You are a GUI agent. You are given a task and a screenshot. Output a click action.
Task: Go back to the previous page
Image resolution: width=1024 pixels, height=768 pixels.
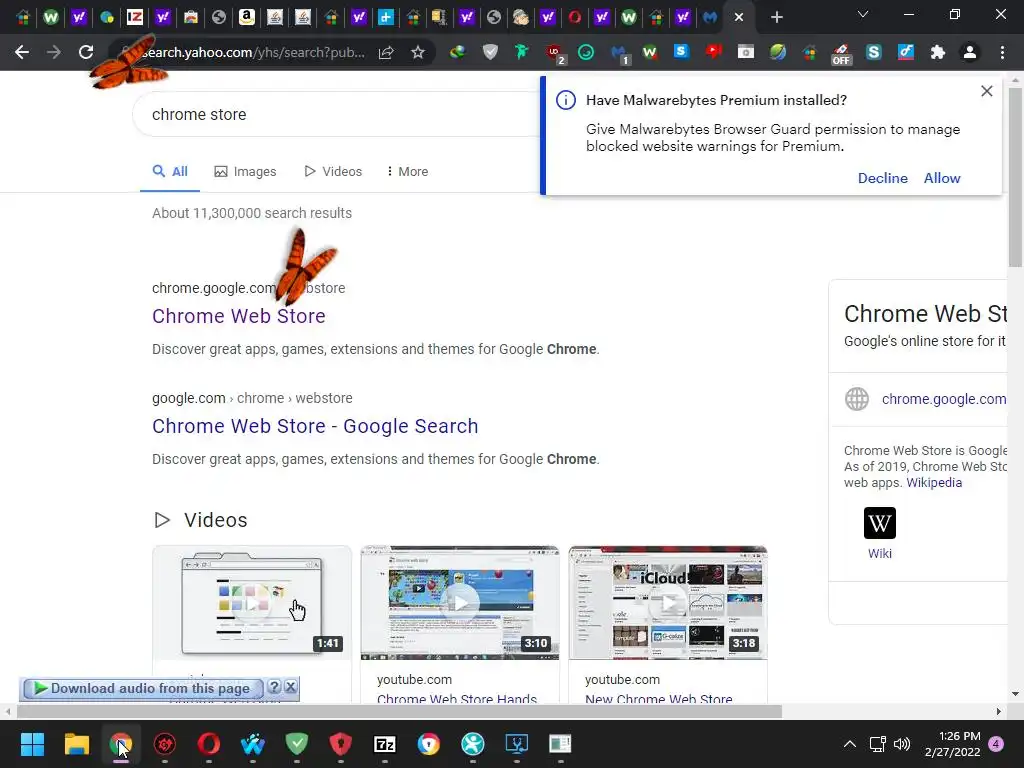click(22, 52)
